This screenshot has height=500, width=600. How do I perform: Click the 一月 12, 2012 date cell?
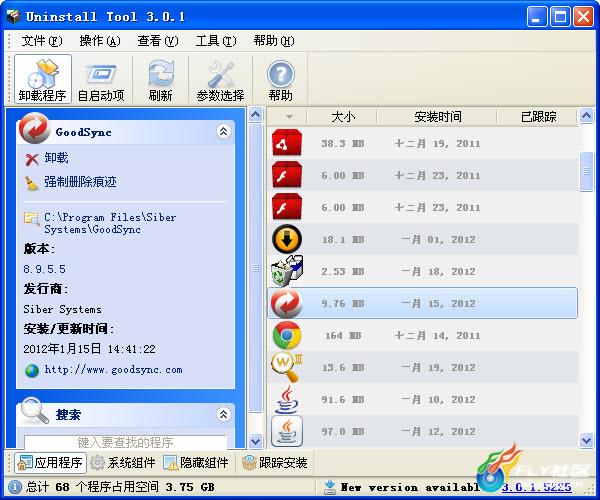coord(438,432)
